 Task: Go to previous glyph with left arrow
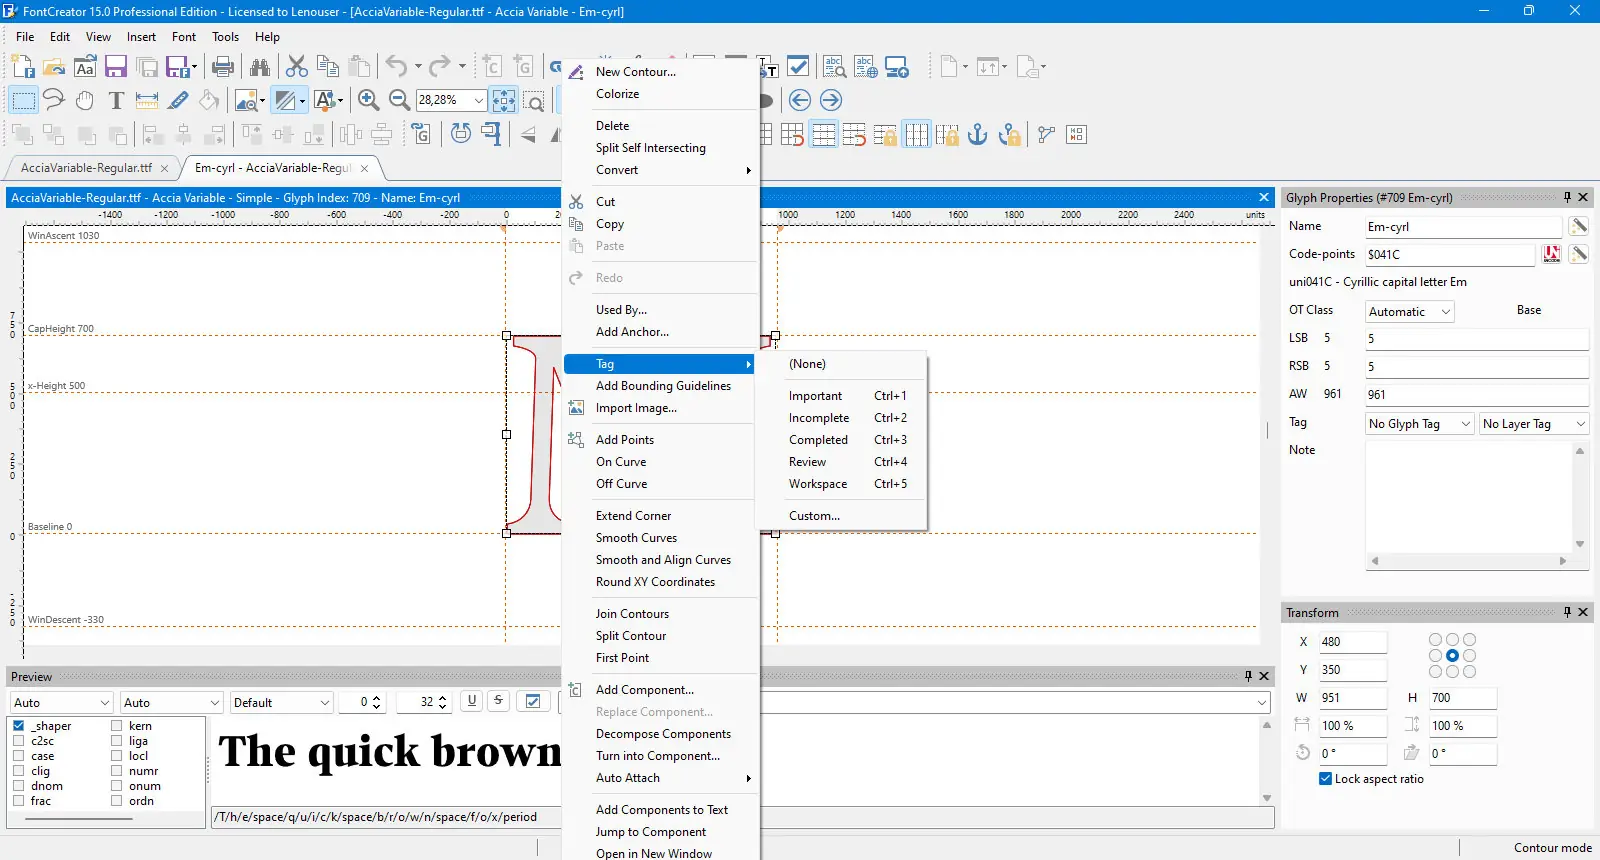click(799, 100)
